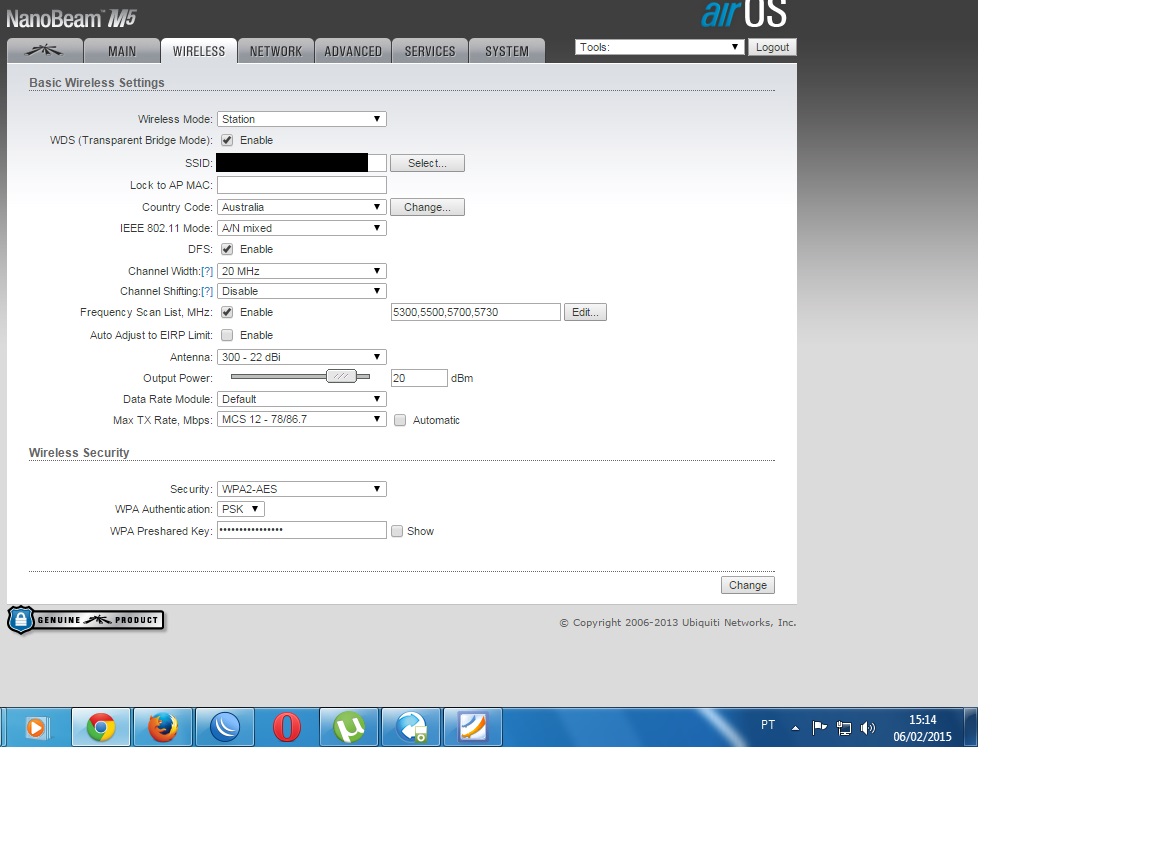This screenshot has width=1152, height=864.
Task: Show hidden system tray icons
Action: pyautogui.click(x=795, y=728)
